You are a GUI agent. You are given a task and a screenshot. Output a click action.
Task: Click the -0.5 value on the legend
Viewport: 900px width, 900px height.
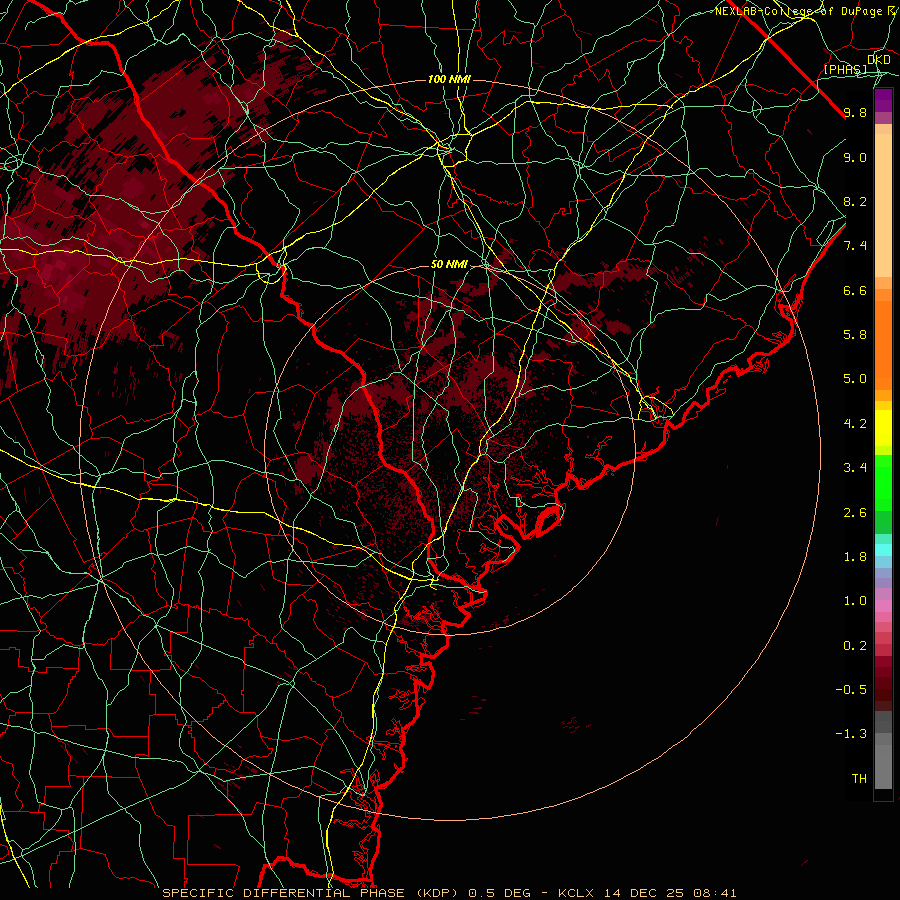click(851, 690)
